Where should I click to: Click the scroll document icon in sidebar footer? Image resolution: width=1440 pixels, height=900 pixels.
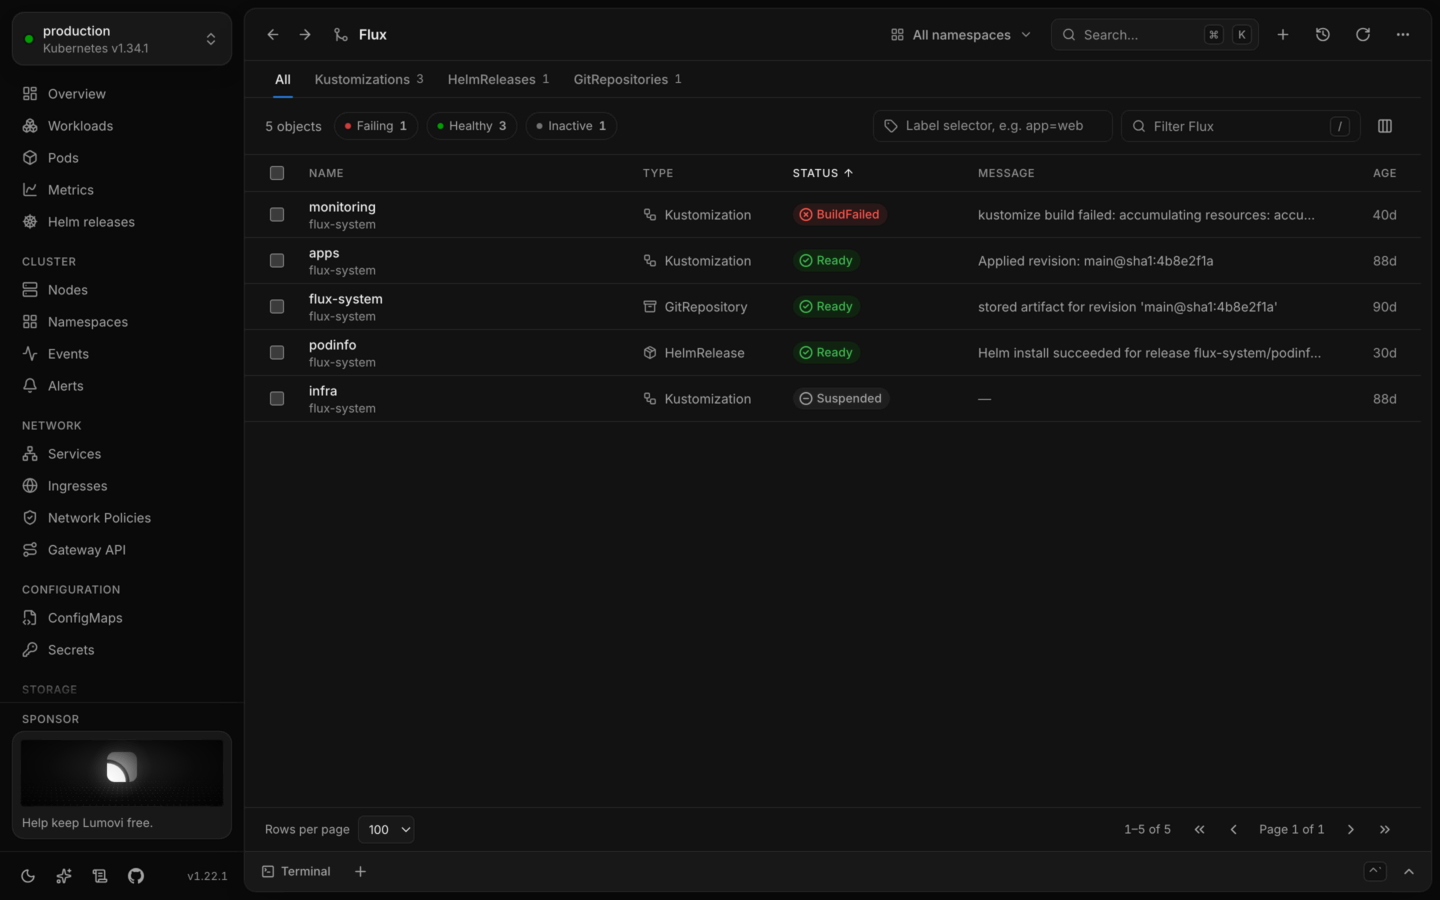(x=100, y=876)
